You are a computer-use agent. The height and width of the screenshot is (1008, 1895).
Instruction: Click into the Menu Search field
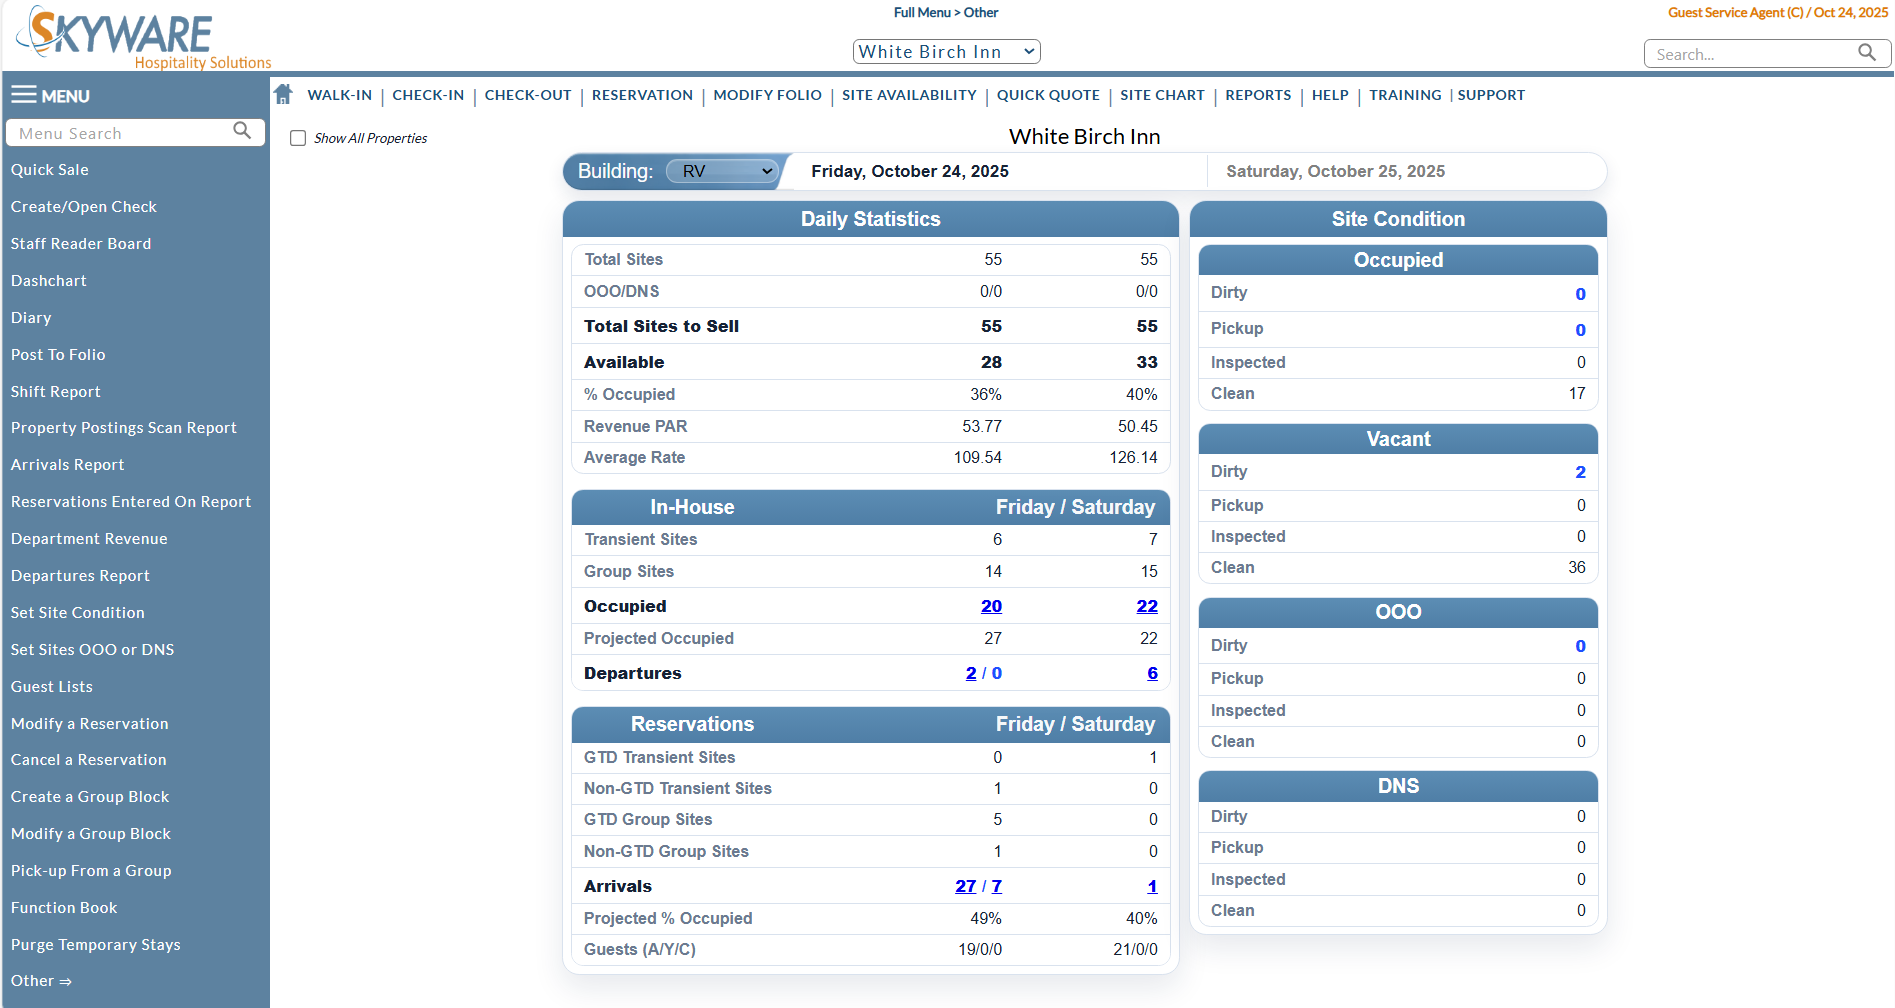coord(120,133)
